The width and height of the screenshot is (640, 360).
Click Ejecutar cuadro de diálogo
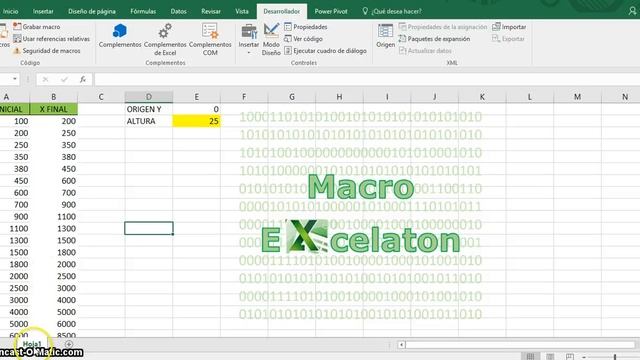[x=325, y=51]
